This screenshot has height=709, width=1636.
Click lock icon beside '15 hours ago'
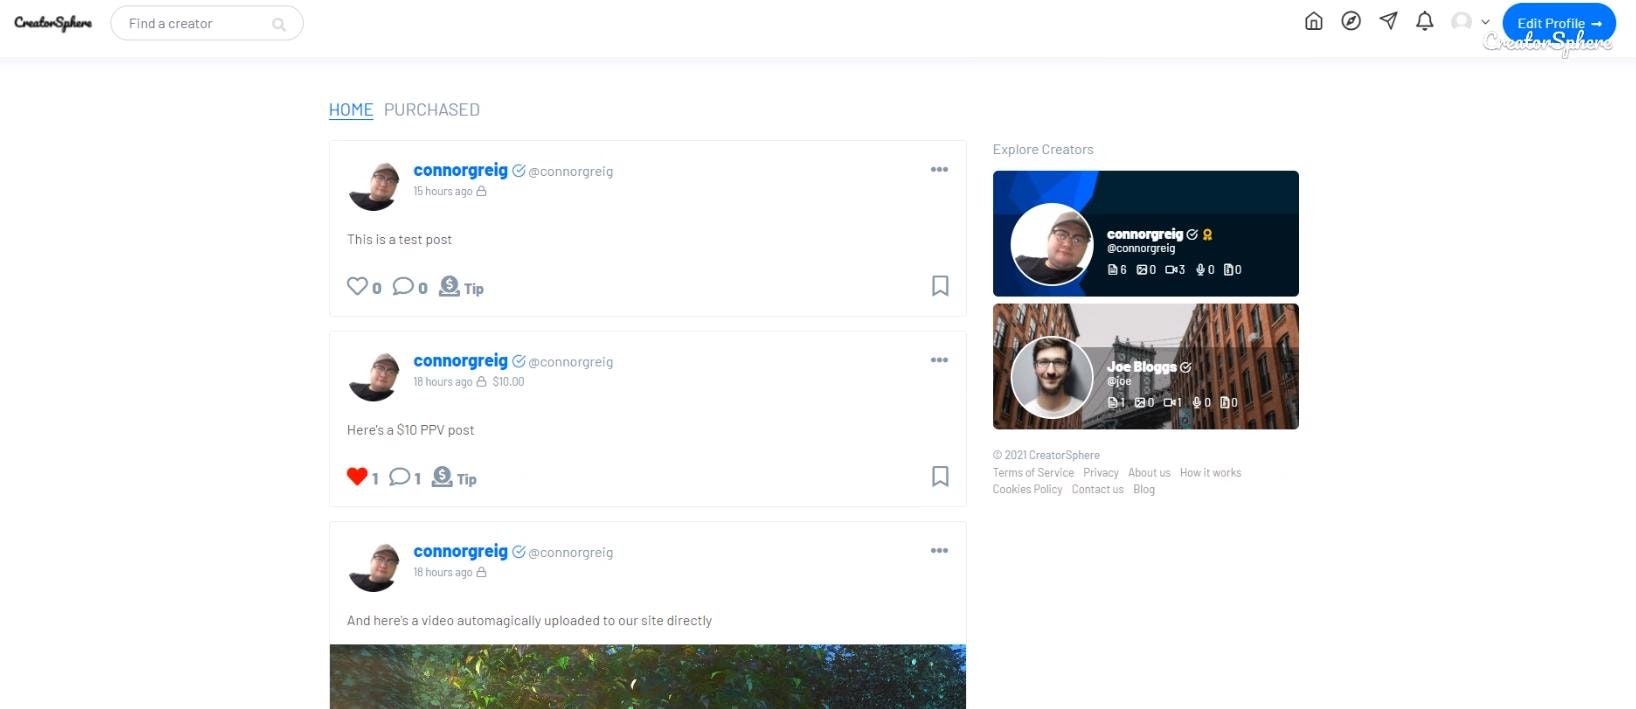point(481,191)
